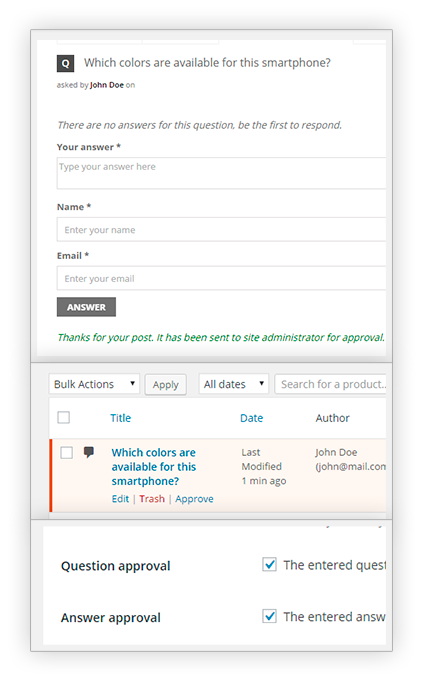Screen dimensions: 422x686
Task: Click the Trash link for the question
Action: pyautogui.click(x=152, y=499)
